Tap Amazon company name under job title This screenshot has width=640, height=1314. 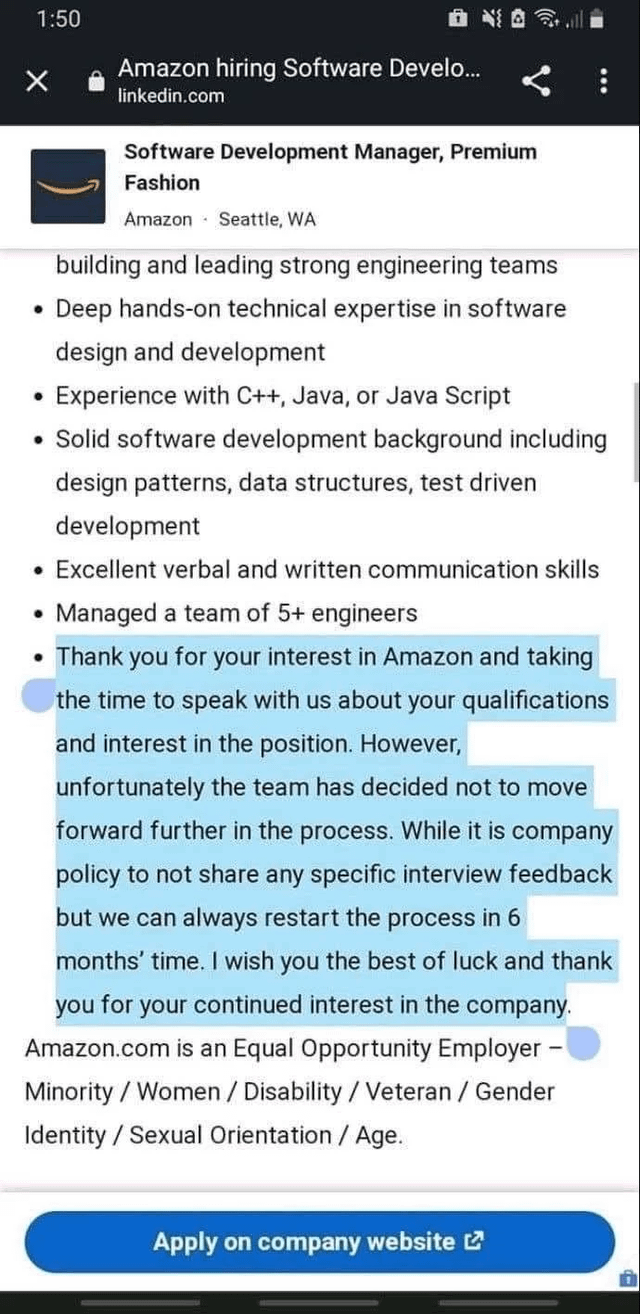(158, 220)
